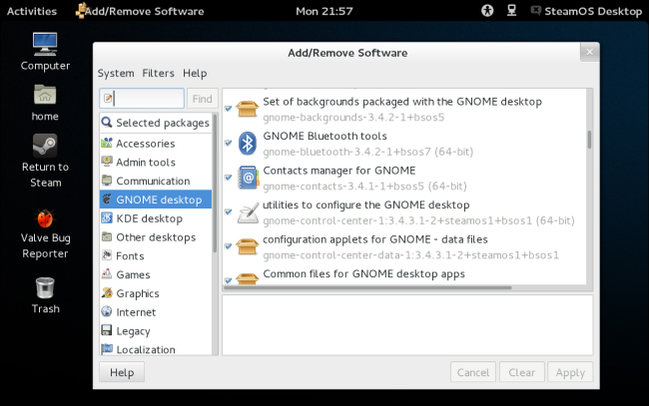This screenshot has width=649, height=406.
Task: Click the Internet globe category icon
Action: pyautogui.click(x=107, y=313)
